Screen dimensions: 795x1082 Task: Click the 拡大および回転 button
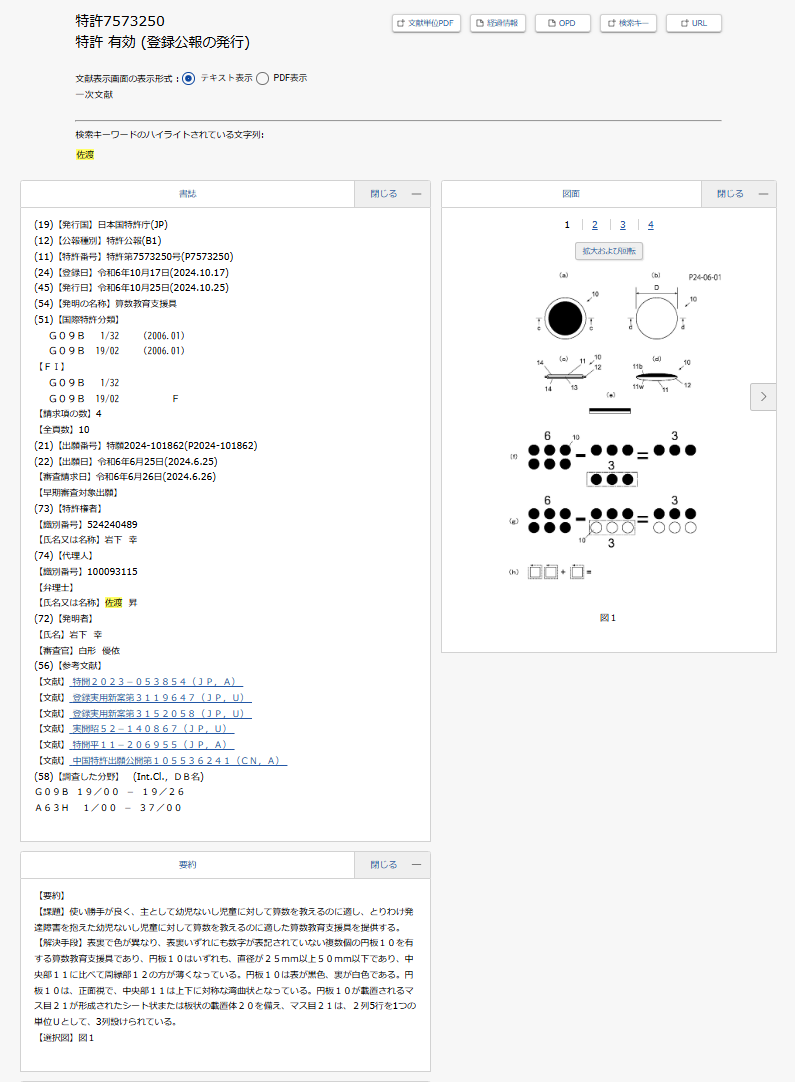click(609, 251)
